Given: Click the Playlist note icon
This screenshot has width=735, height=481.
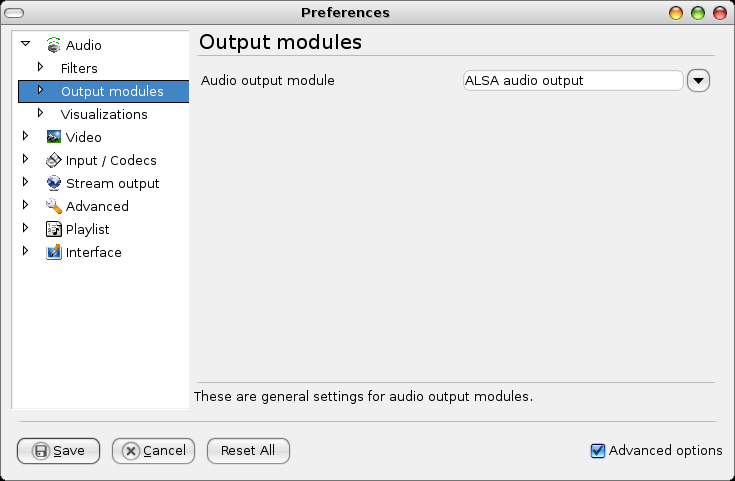Looking at the screenshot, I should pyautogui.click(x=53, y=229).
